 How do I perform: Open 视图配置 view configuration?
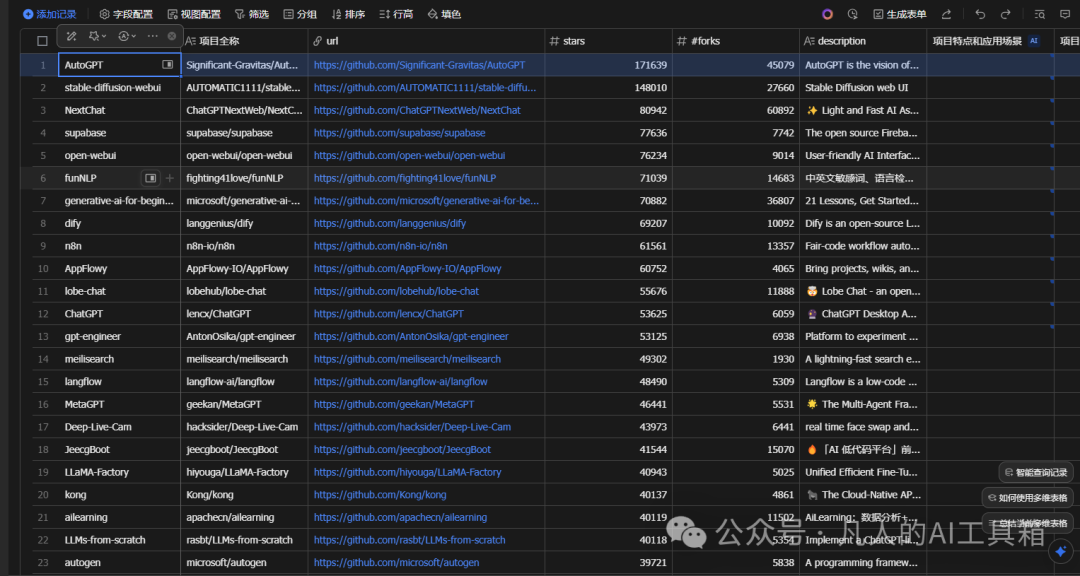click(194, 14)
